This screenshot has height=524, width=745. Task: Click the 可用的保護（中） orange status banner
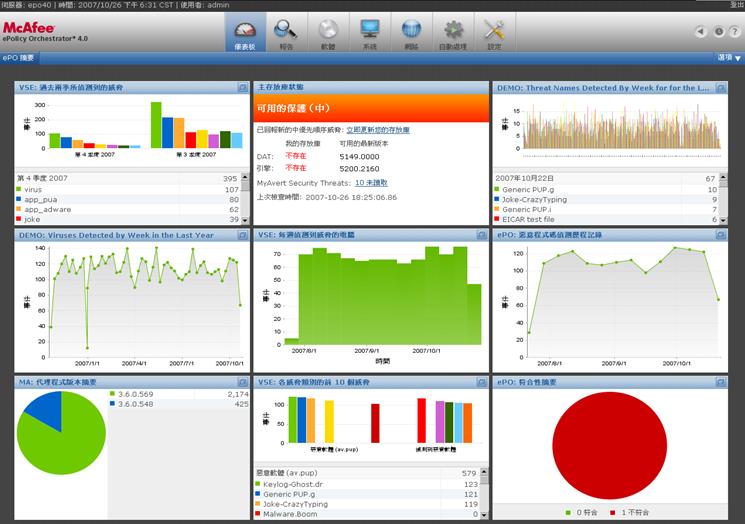pyautogui.click(x=371, y=108)
